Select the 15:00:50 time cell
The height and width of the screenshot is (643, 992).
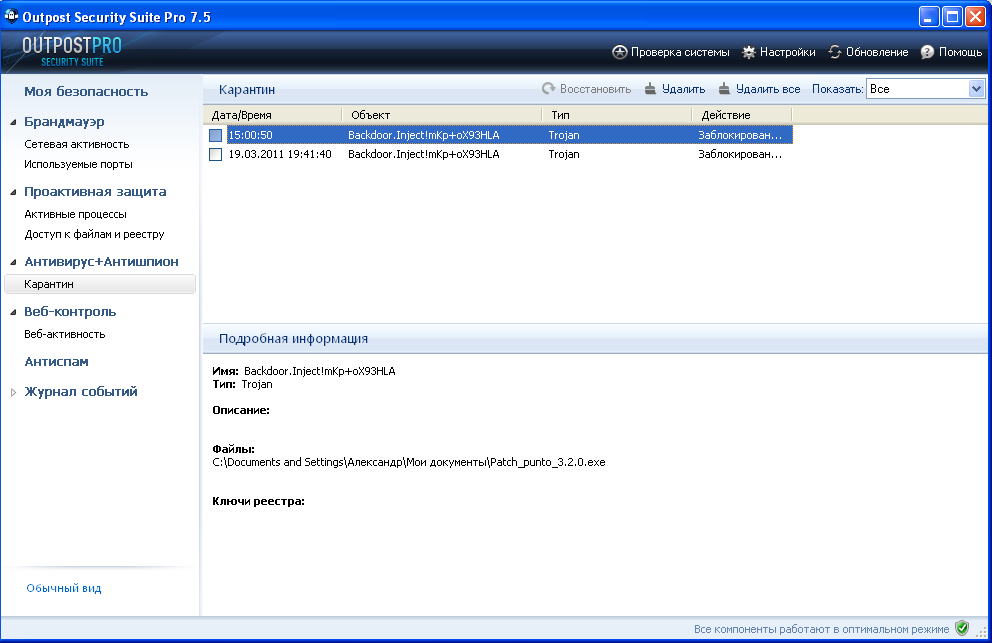[251, 135]
